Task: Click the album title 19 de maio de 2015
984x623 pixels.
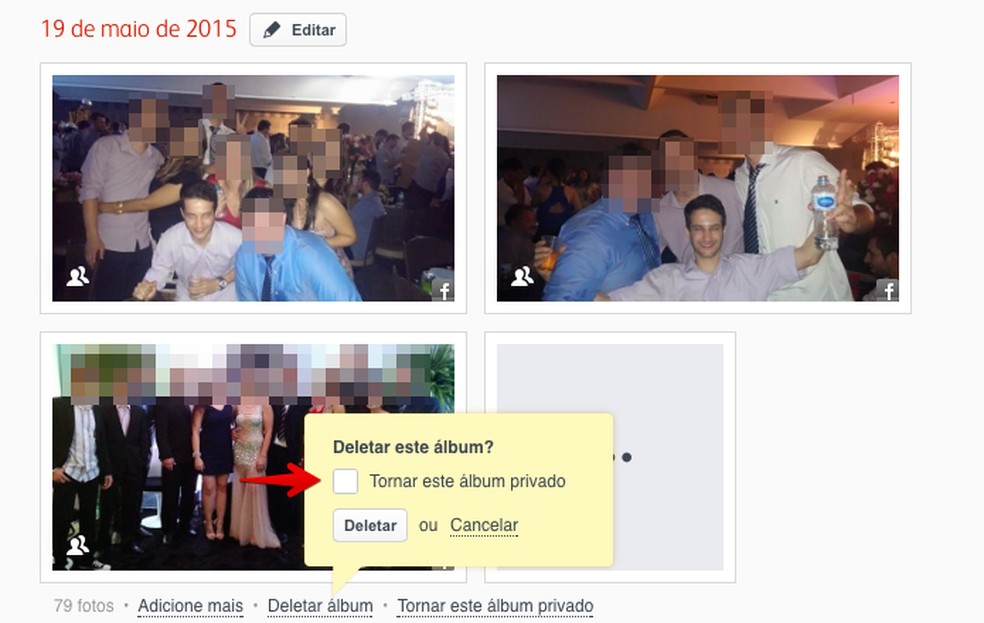Action: (x=139, y=29)
